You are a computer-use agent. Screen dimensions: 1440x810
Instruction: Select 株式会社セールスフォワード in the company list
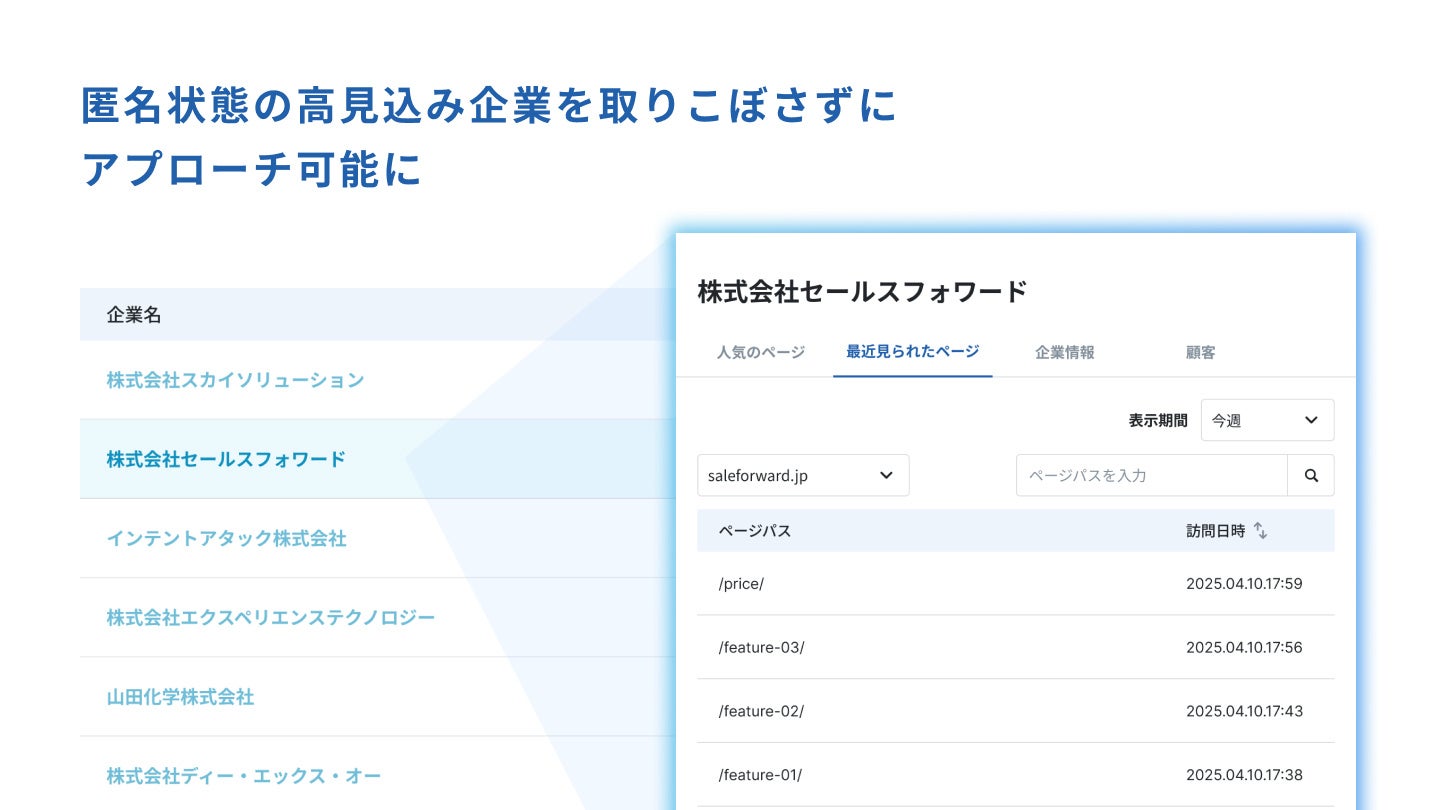click(226, 459)
